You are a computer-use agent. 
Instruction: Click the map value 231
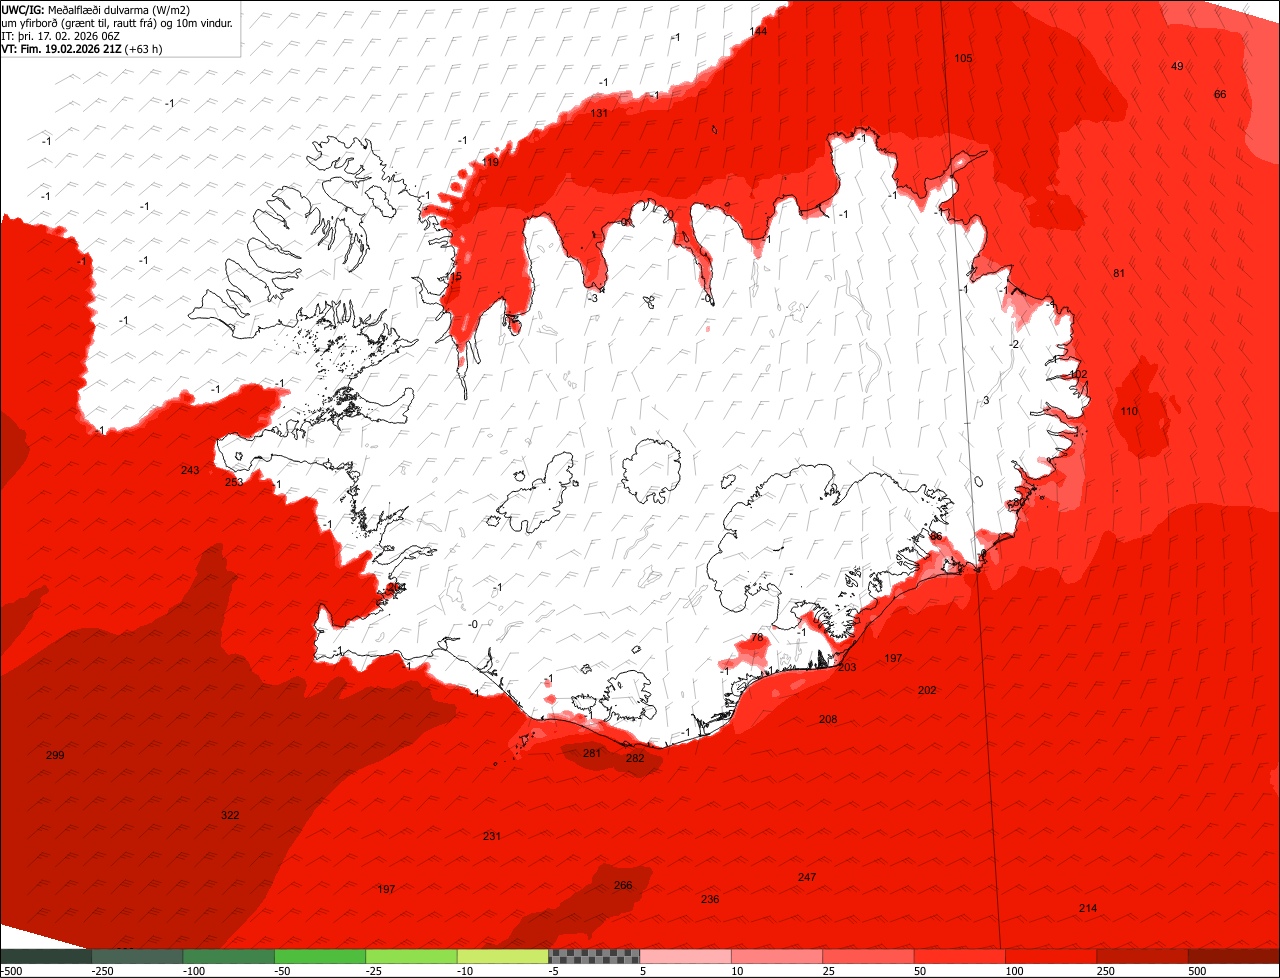492,837
